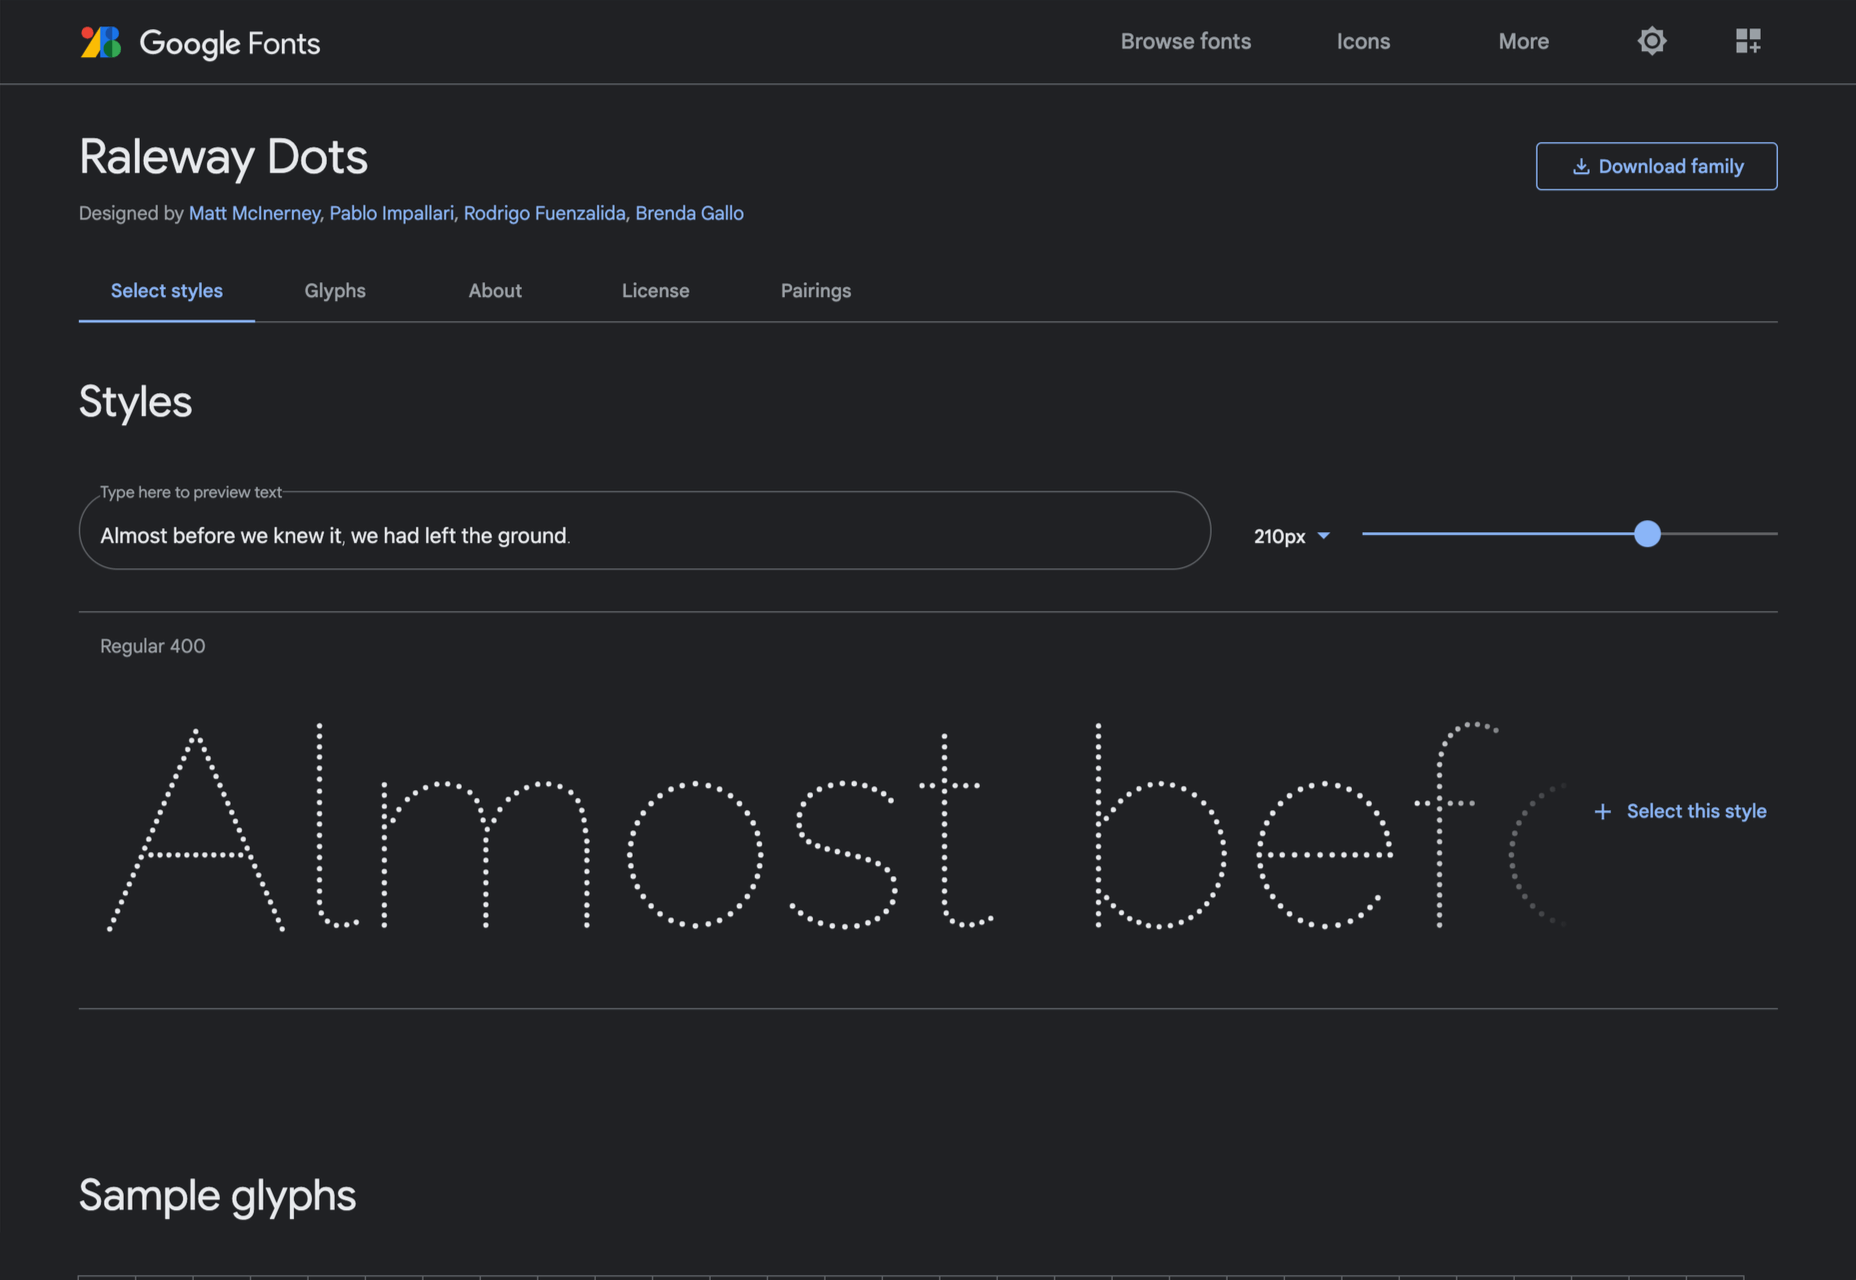Open Browse fonts in the top navigation
This screenshot has height=1280, width=1856.
[x=1185, y=41]
